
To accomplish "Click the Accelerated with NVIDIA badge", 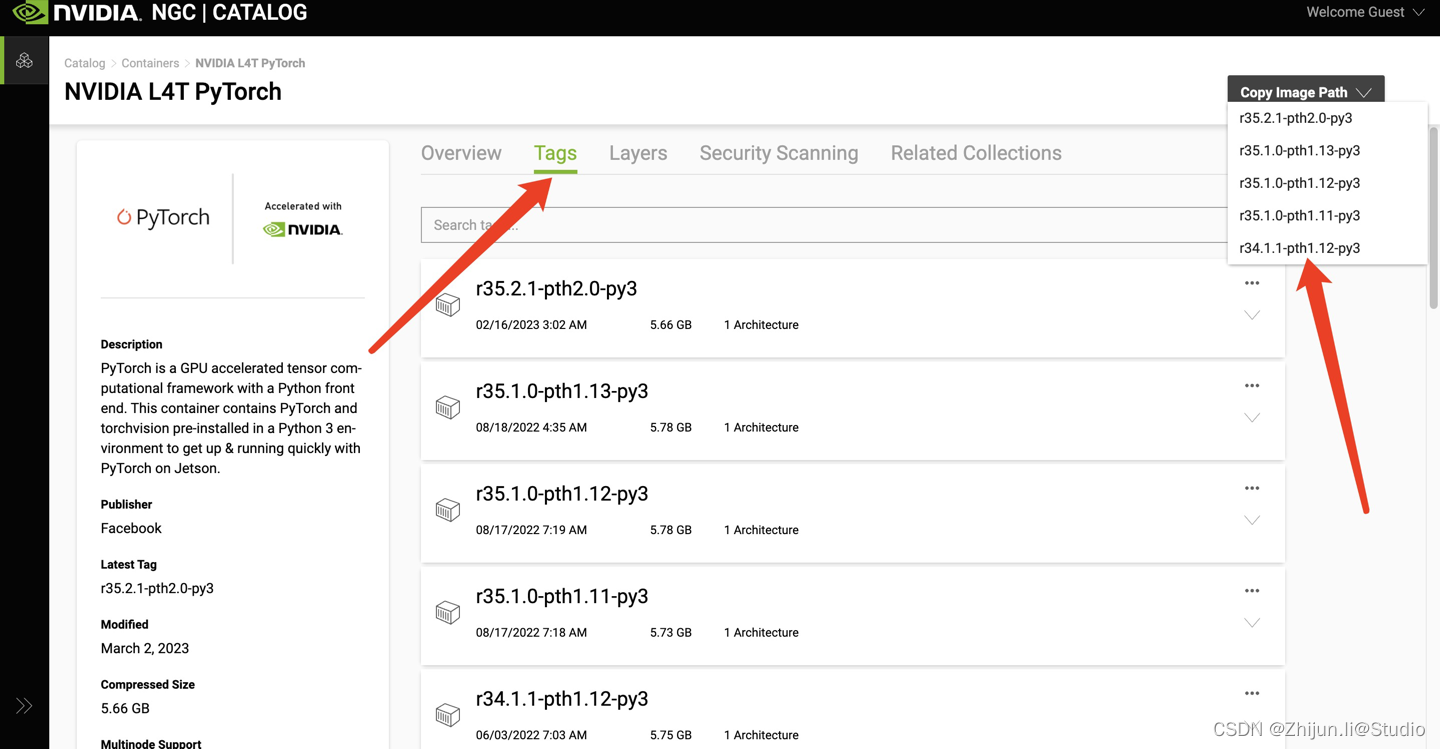I will click(303, 219).
